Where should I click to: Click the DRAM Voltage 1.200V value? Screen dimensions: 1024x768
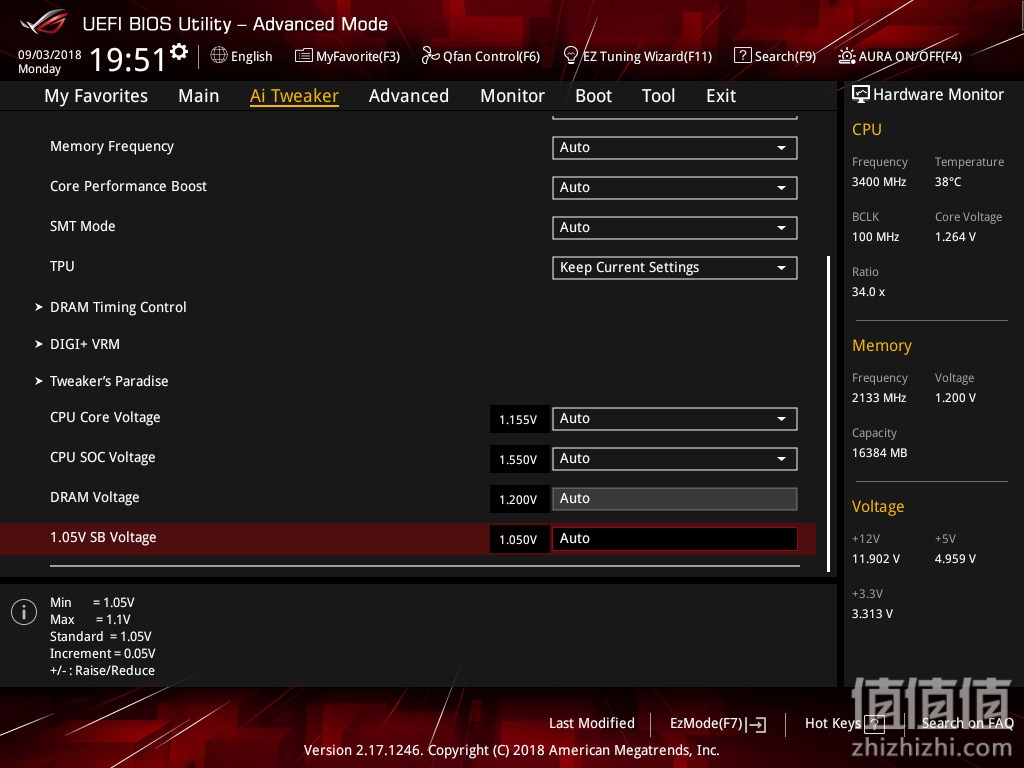click(x=519, y=500)
